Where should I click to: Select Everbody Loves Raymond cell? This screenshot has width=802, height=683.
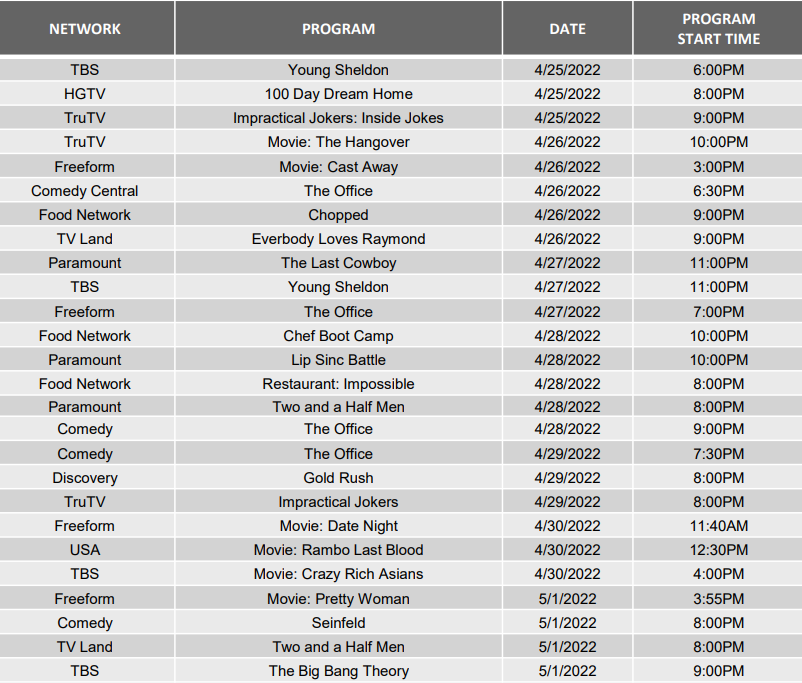click(338, 239)
